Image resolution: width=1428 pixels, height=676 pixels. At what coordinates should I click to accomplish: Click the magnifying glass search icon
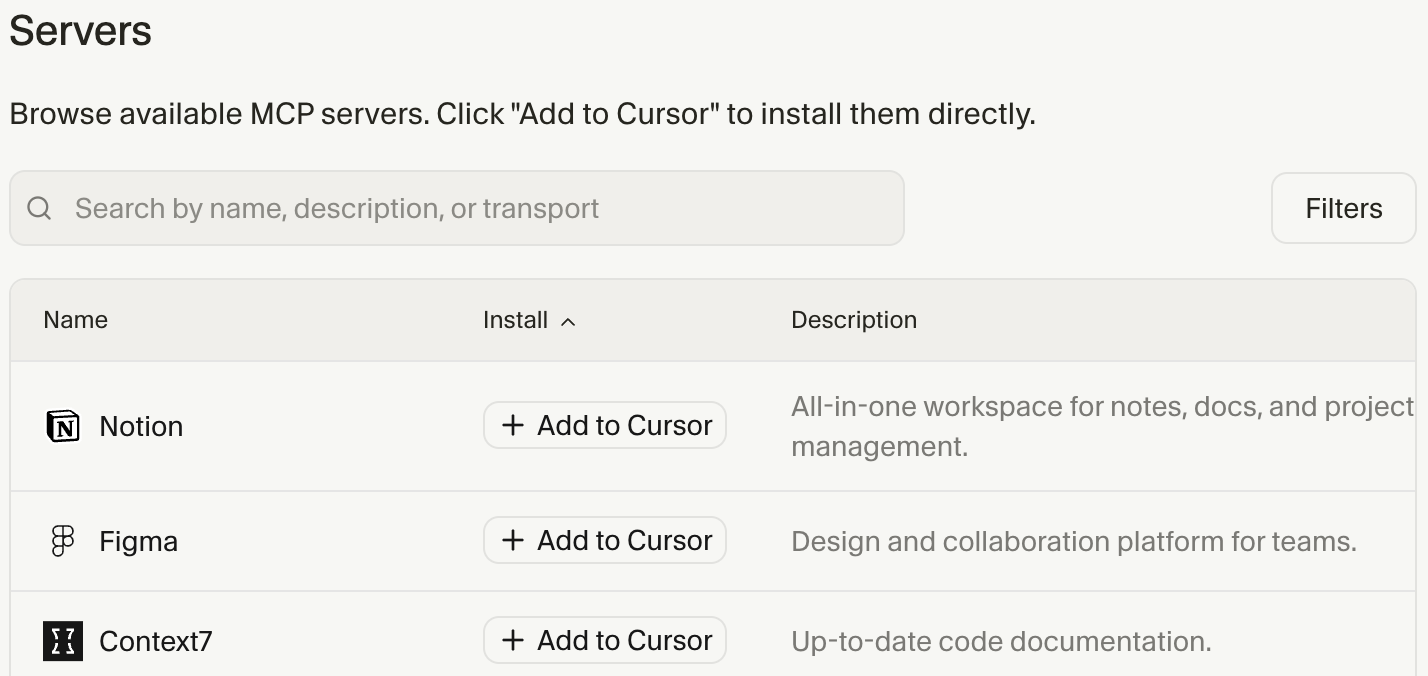pos(39,208)
